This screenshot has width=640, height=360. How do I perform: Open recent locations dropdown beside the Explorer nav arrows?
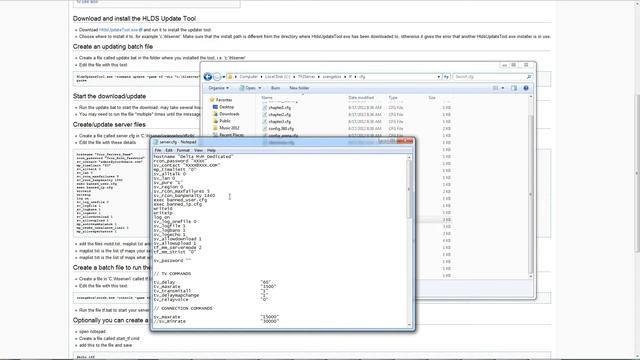point(224,77)
